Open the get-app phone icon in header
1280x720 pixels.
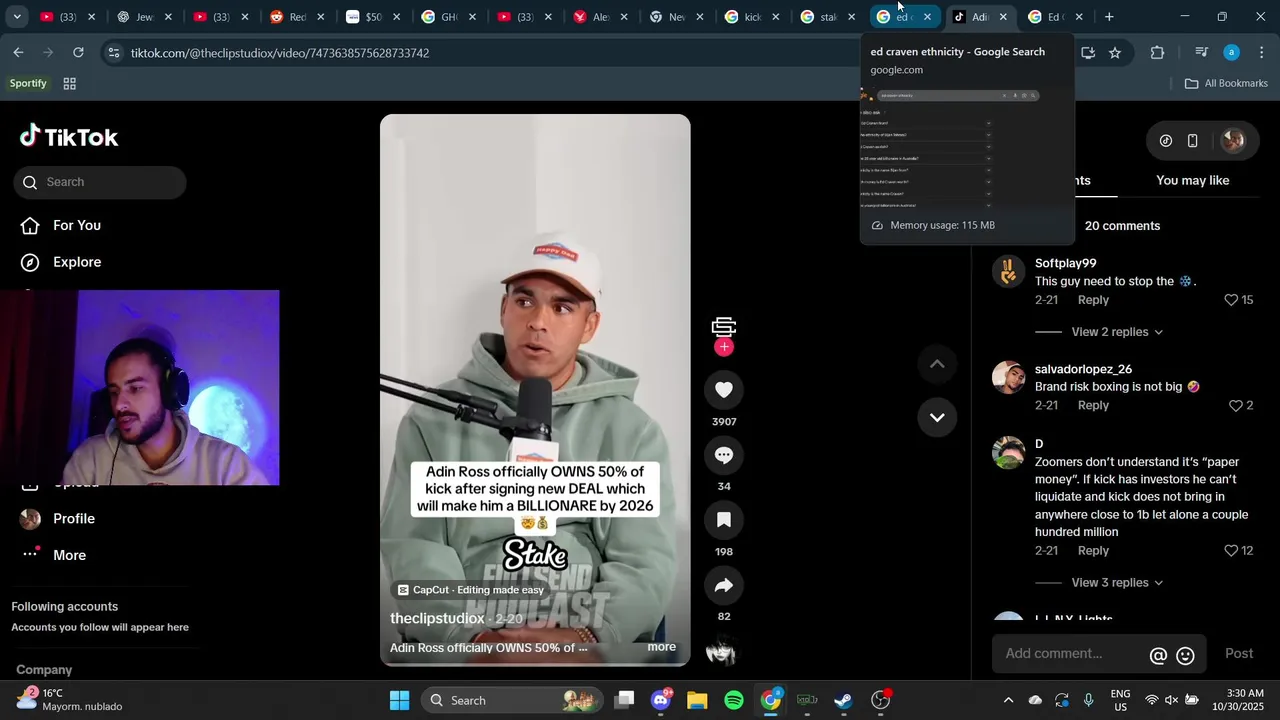[1192, 141]
